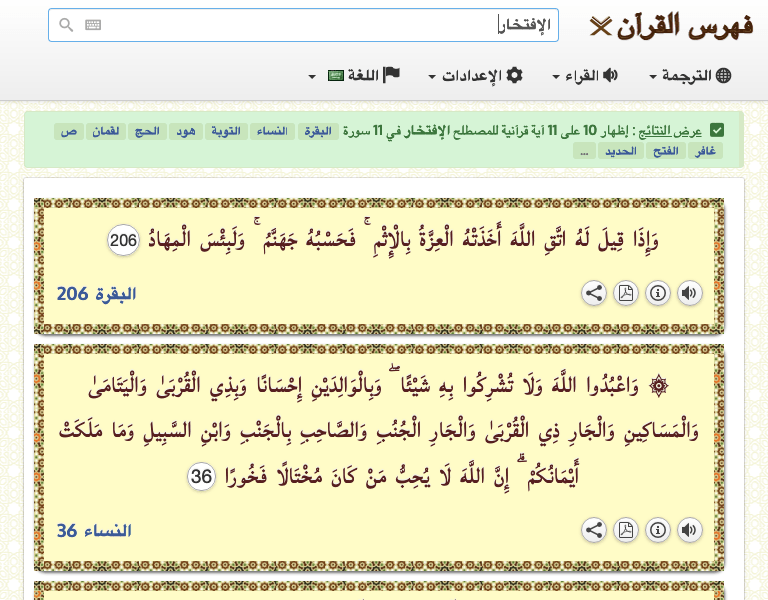Filter results by البقرة tag

click(x=318, y=131)
